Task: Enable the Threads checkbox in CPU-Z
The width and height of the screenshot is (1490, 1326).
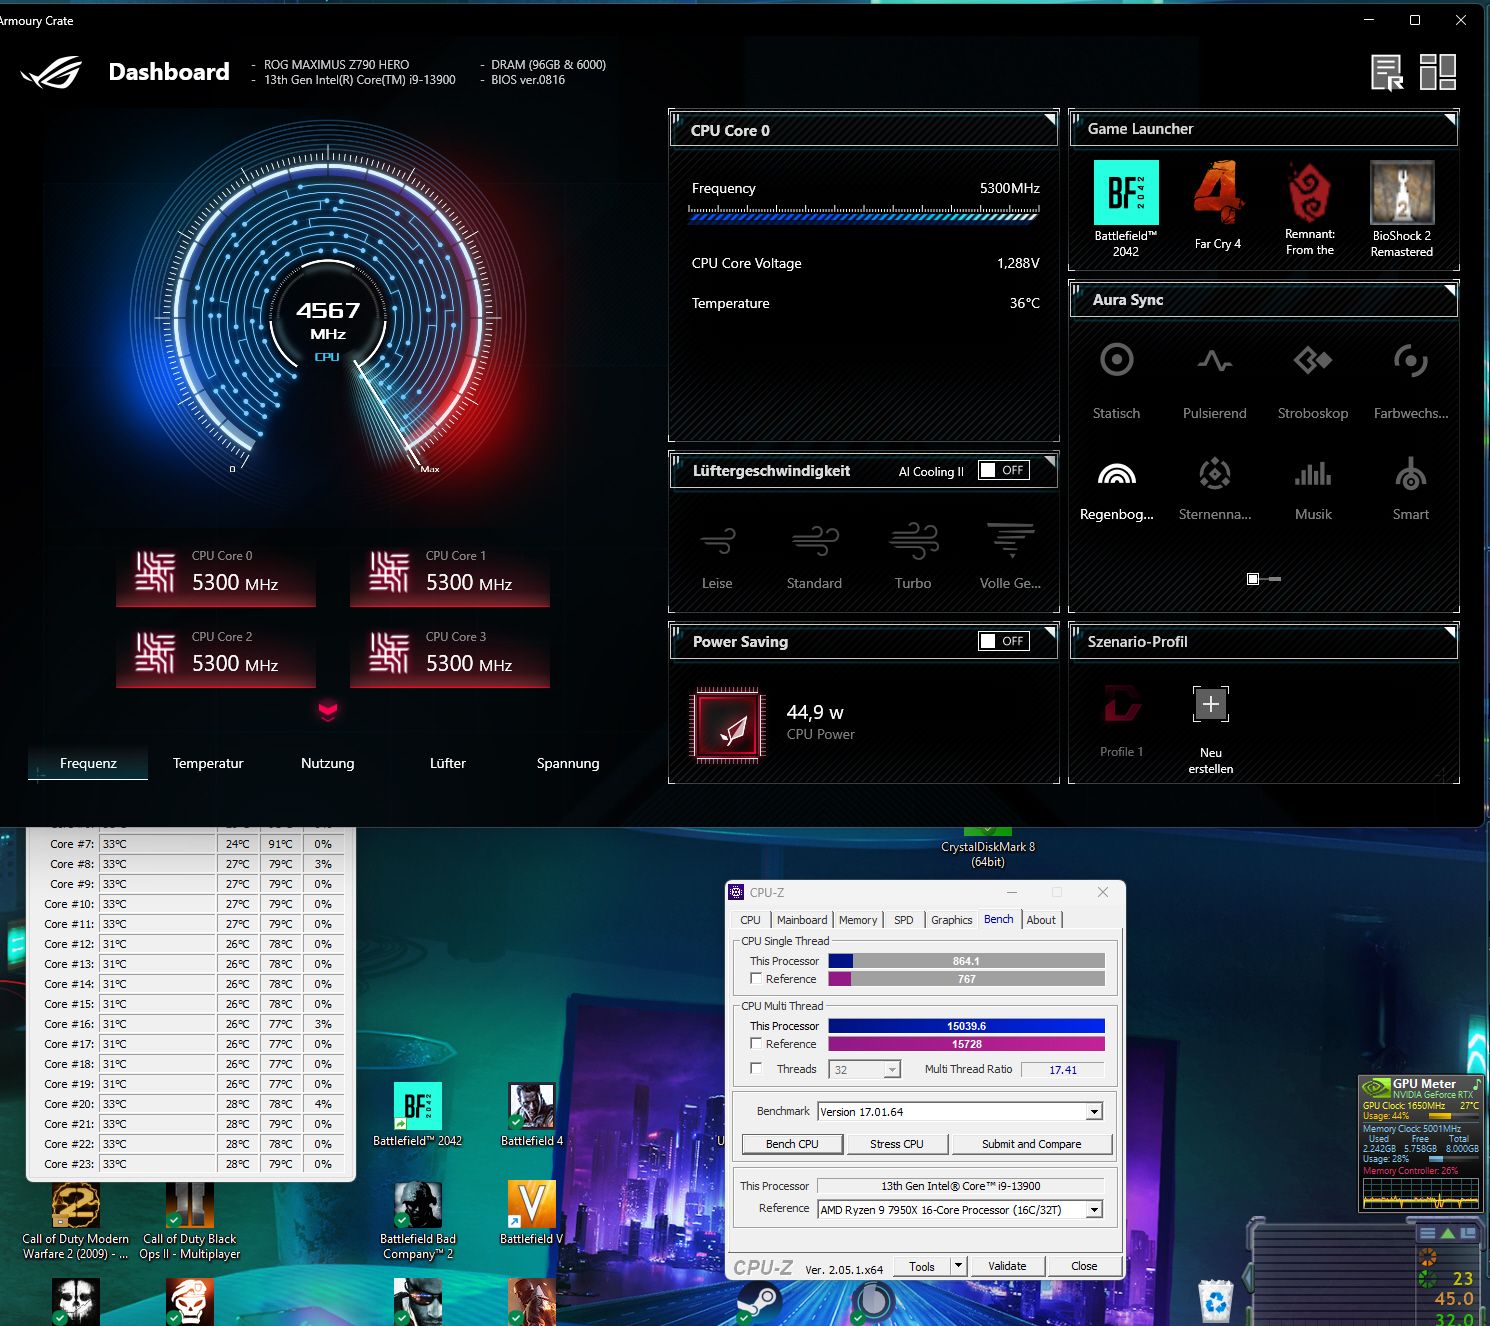Action: pos(756,1069)
